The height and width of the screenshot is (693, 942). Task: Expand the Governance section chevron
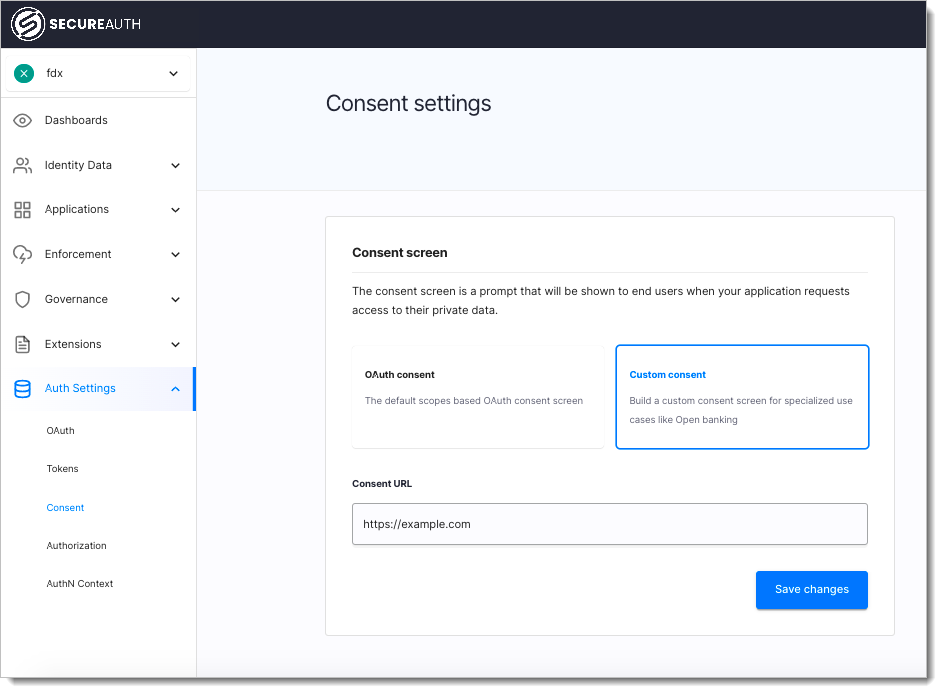click(175, 300)
